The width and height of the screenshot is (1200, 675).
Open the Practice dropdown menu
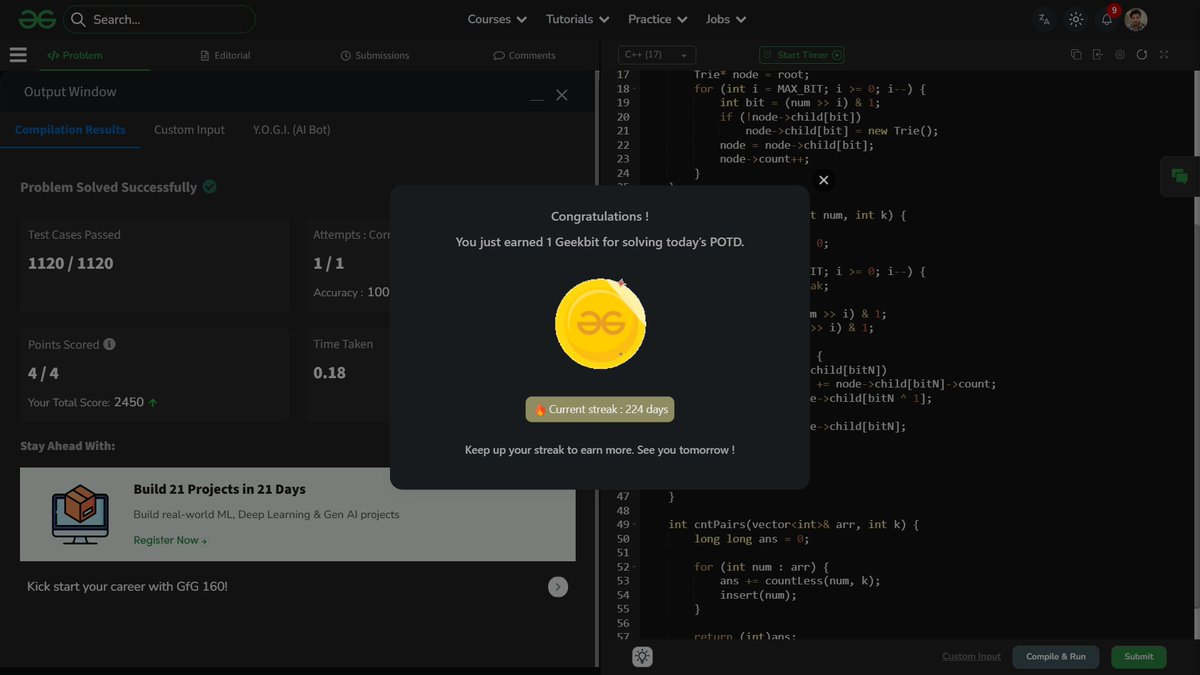[657, 18]
